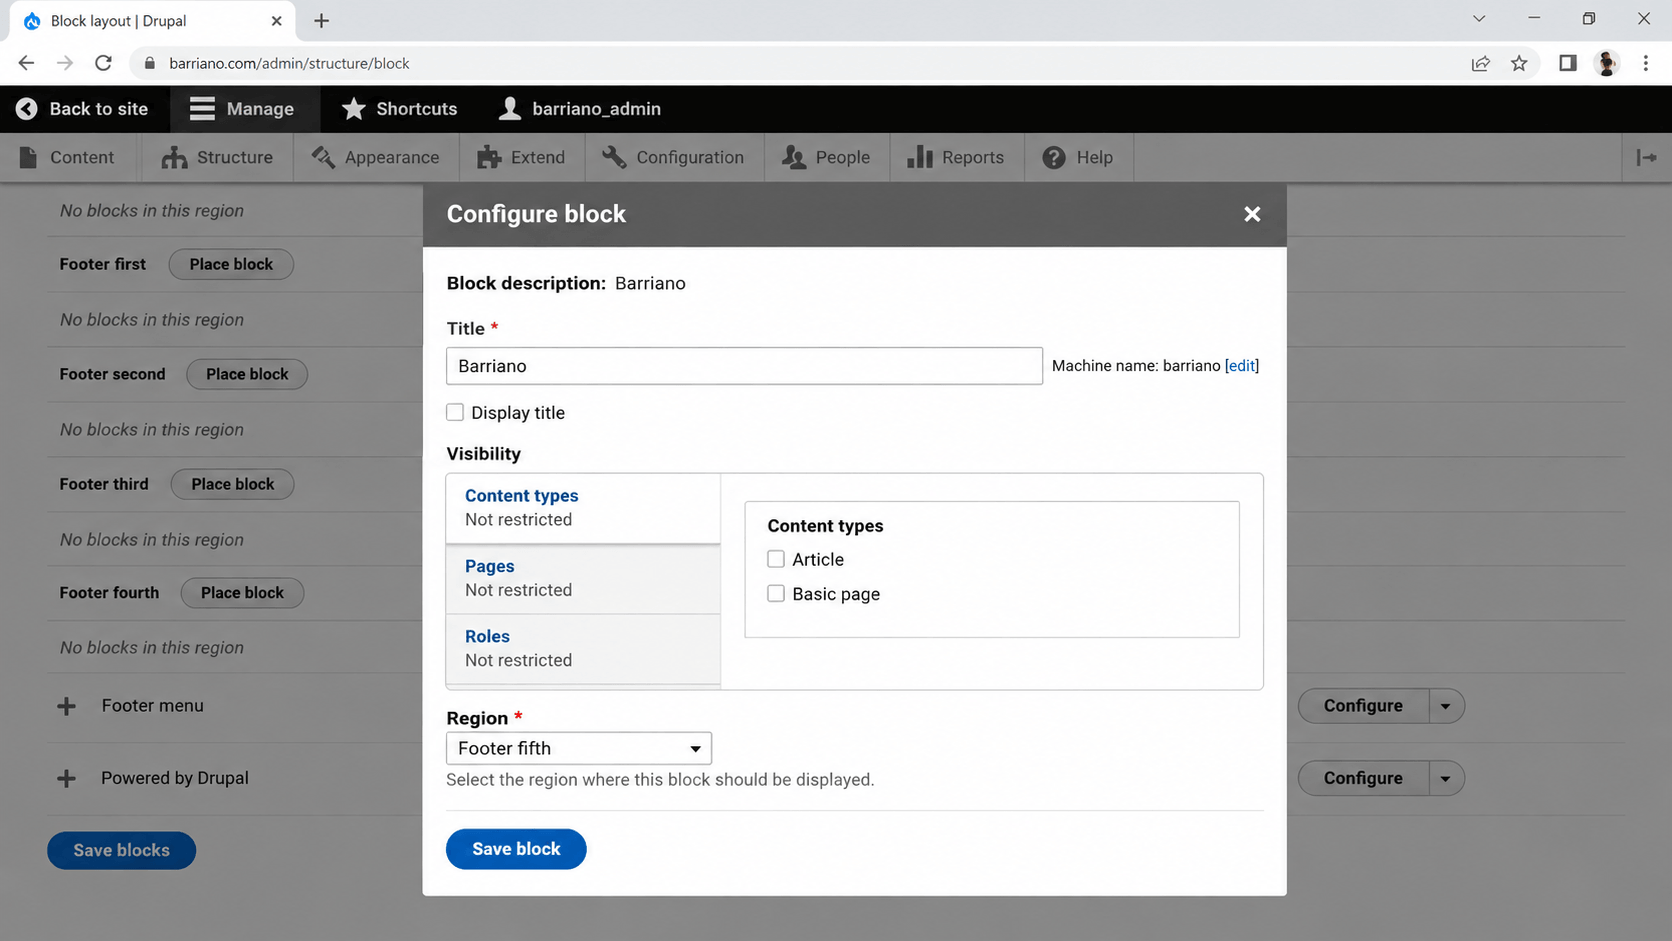Open the Structure admin menu
Viewport: 1672px width, 941px height.
click(217, 157)
